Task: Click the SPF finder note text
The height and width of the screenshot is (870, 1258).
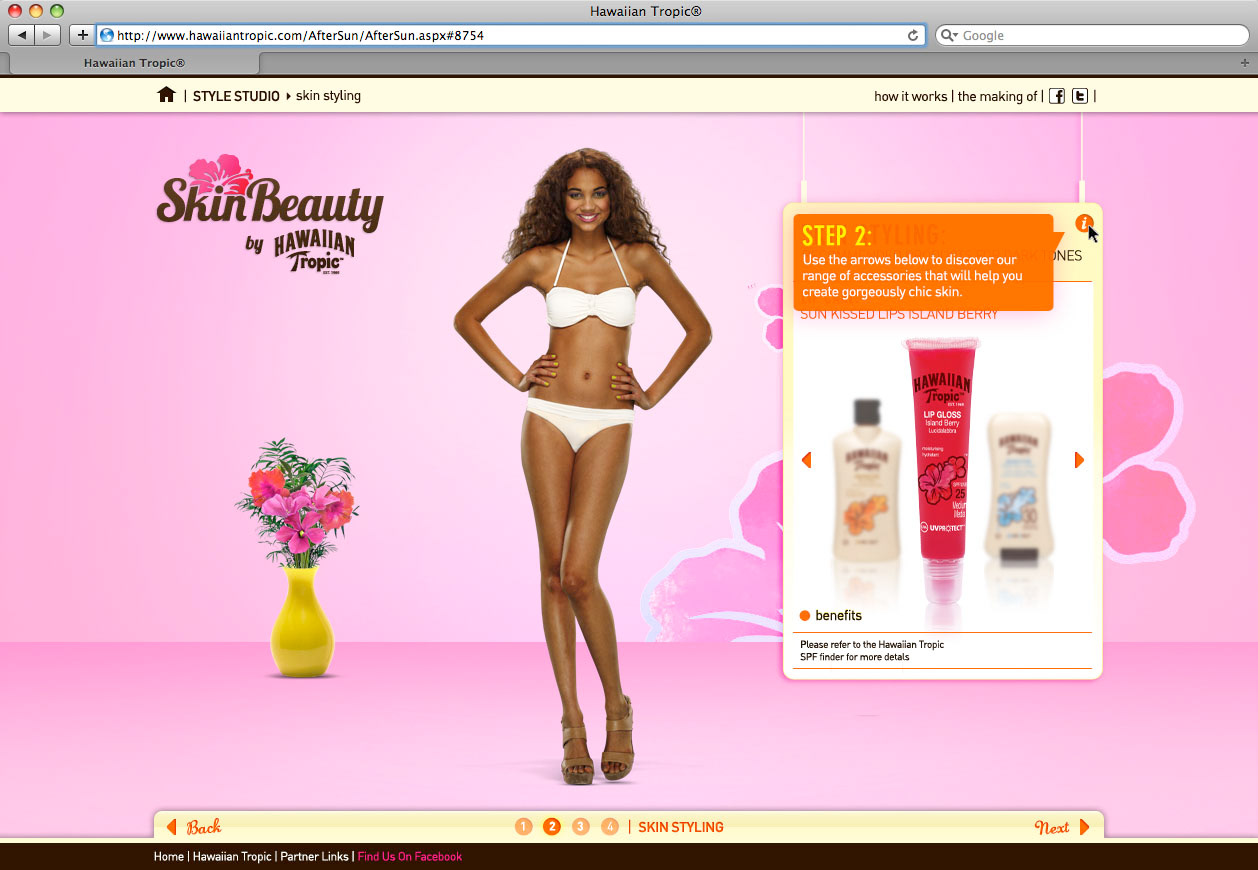Action: (x=872, y=651)
